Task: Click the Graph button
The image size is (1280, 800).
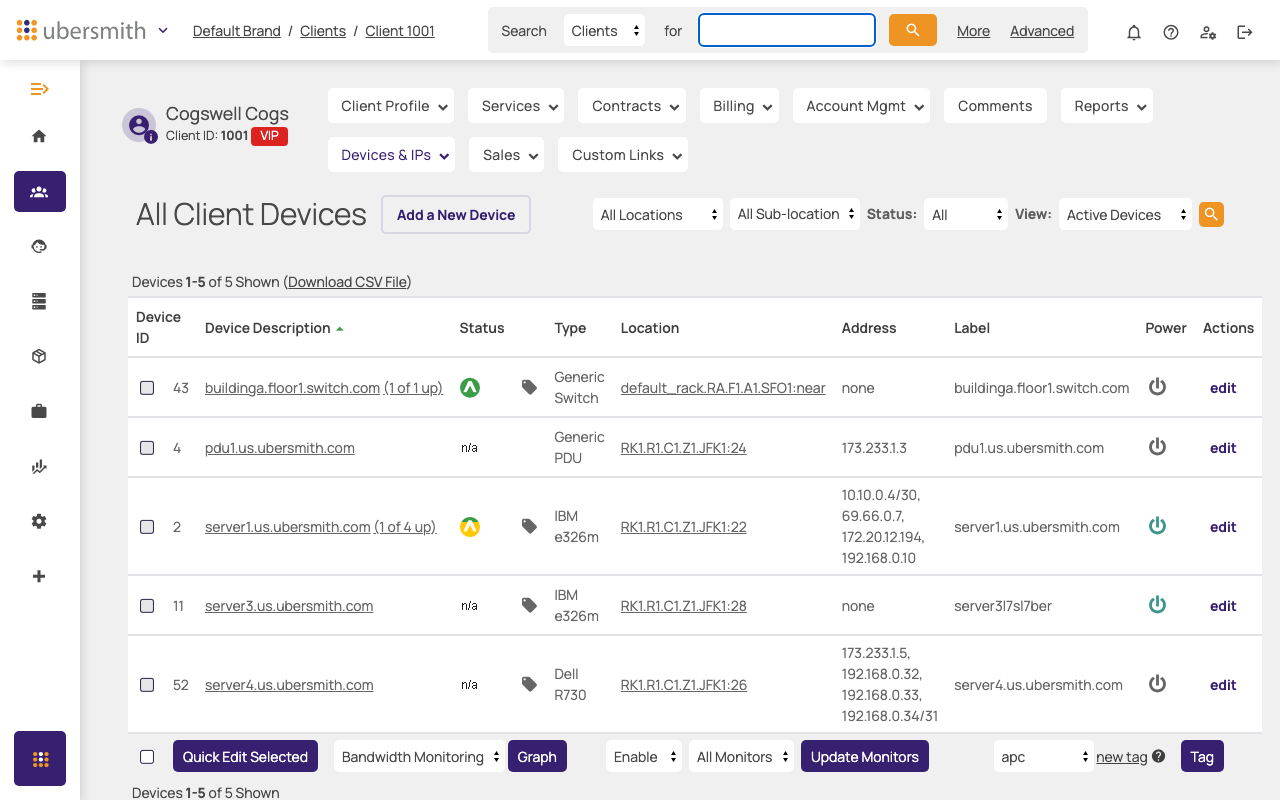Action: pos(537,756)
